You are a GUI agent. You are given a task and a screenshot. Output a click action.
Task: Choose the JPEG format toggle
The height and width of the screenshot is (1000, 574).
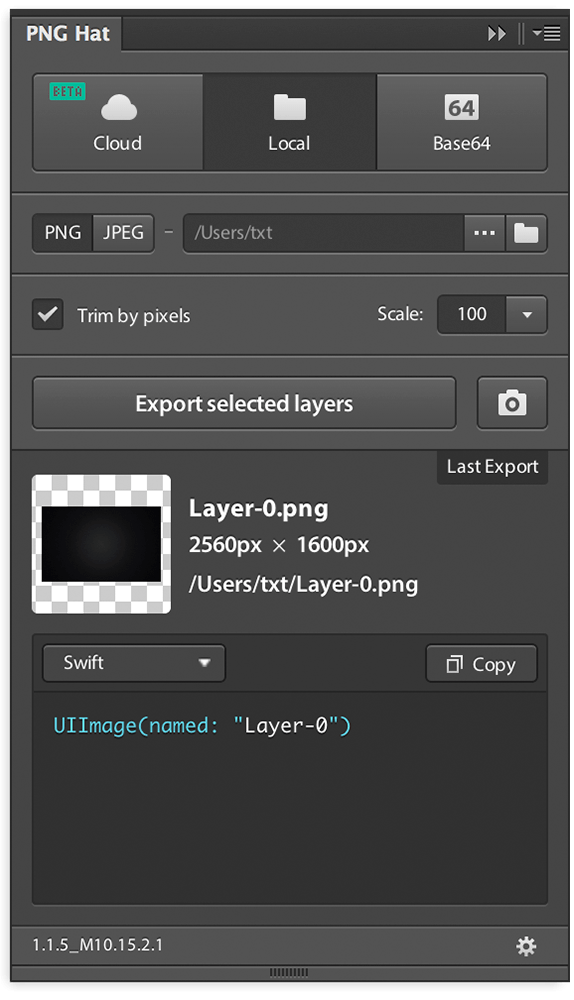click(x=124, y=233)
